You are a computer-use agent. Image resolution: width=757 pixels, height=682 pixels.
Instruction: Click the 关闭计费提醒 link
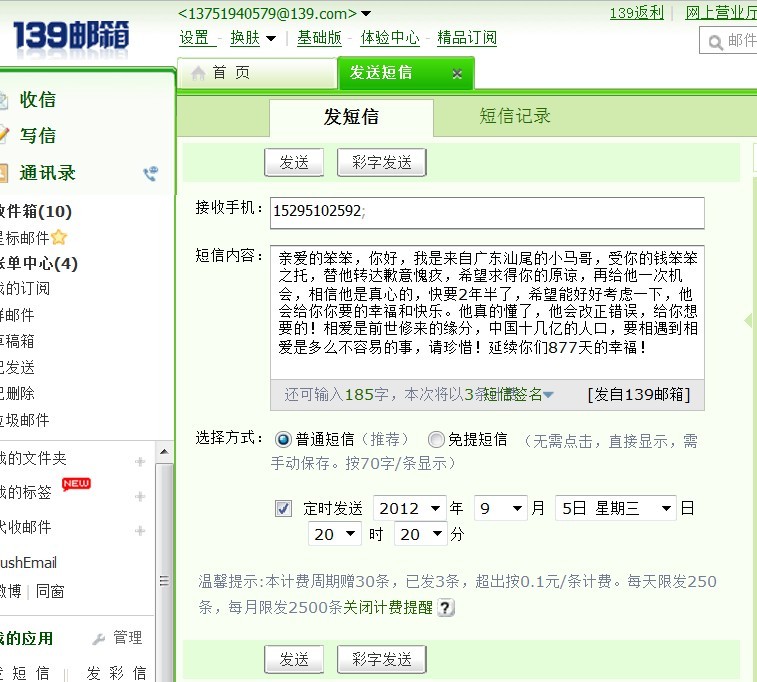[388, 607]
